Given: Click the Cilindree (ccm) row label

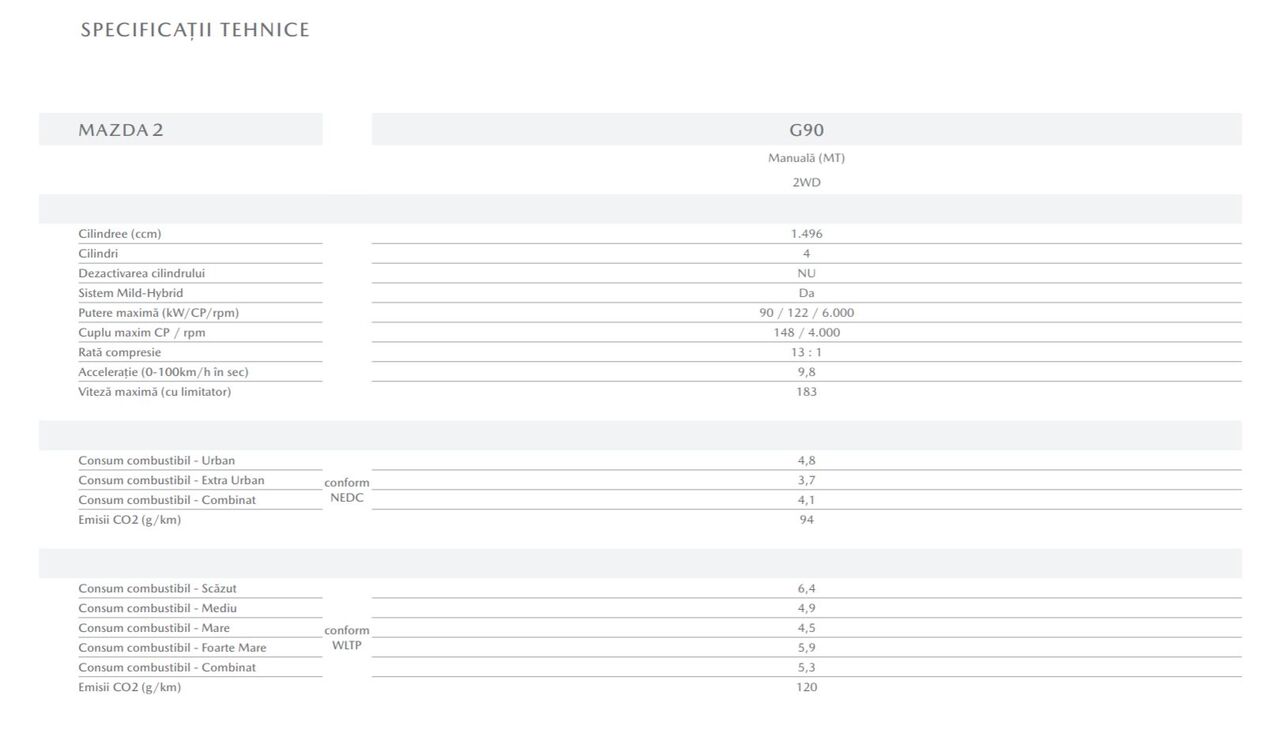Looking at the screenshot, I should coord(120,234).
